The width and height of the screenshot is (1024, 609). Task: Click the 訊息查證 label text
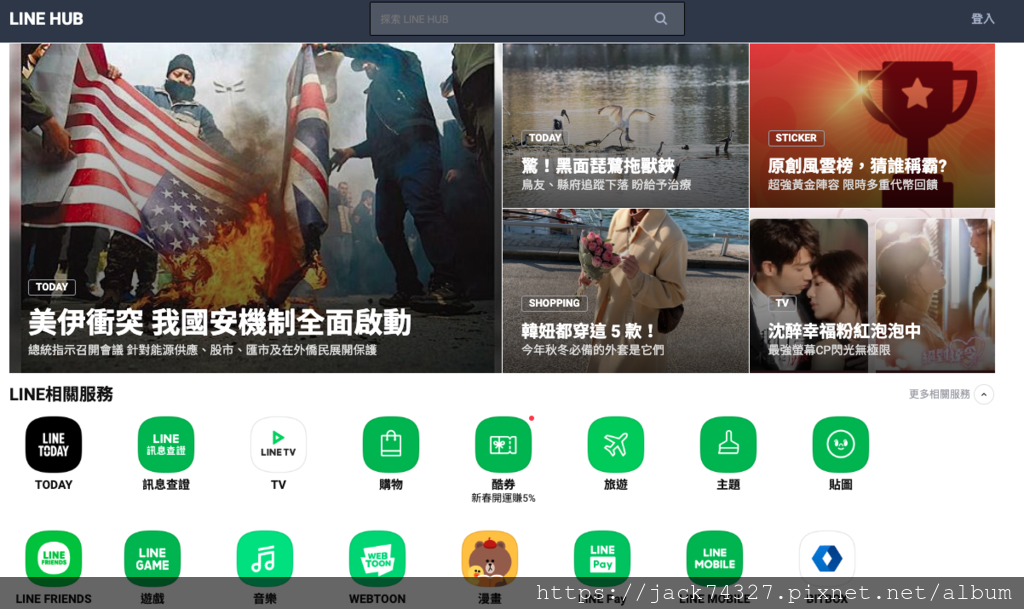(x=166, y=484)
